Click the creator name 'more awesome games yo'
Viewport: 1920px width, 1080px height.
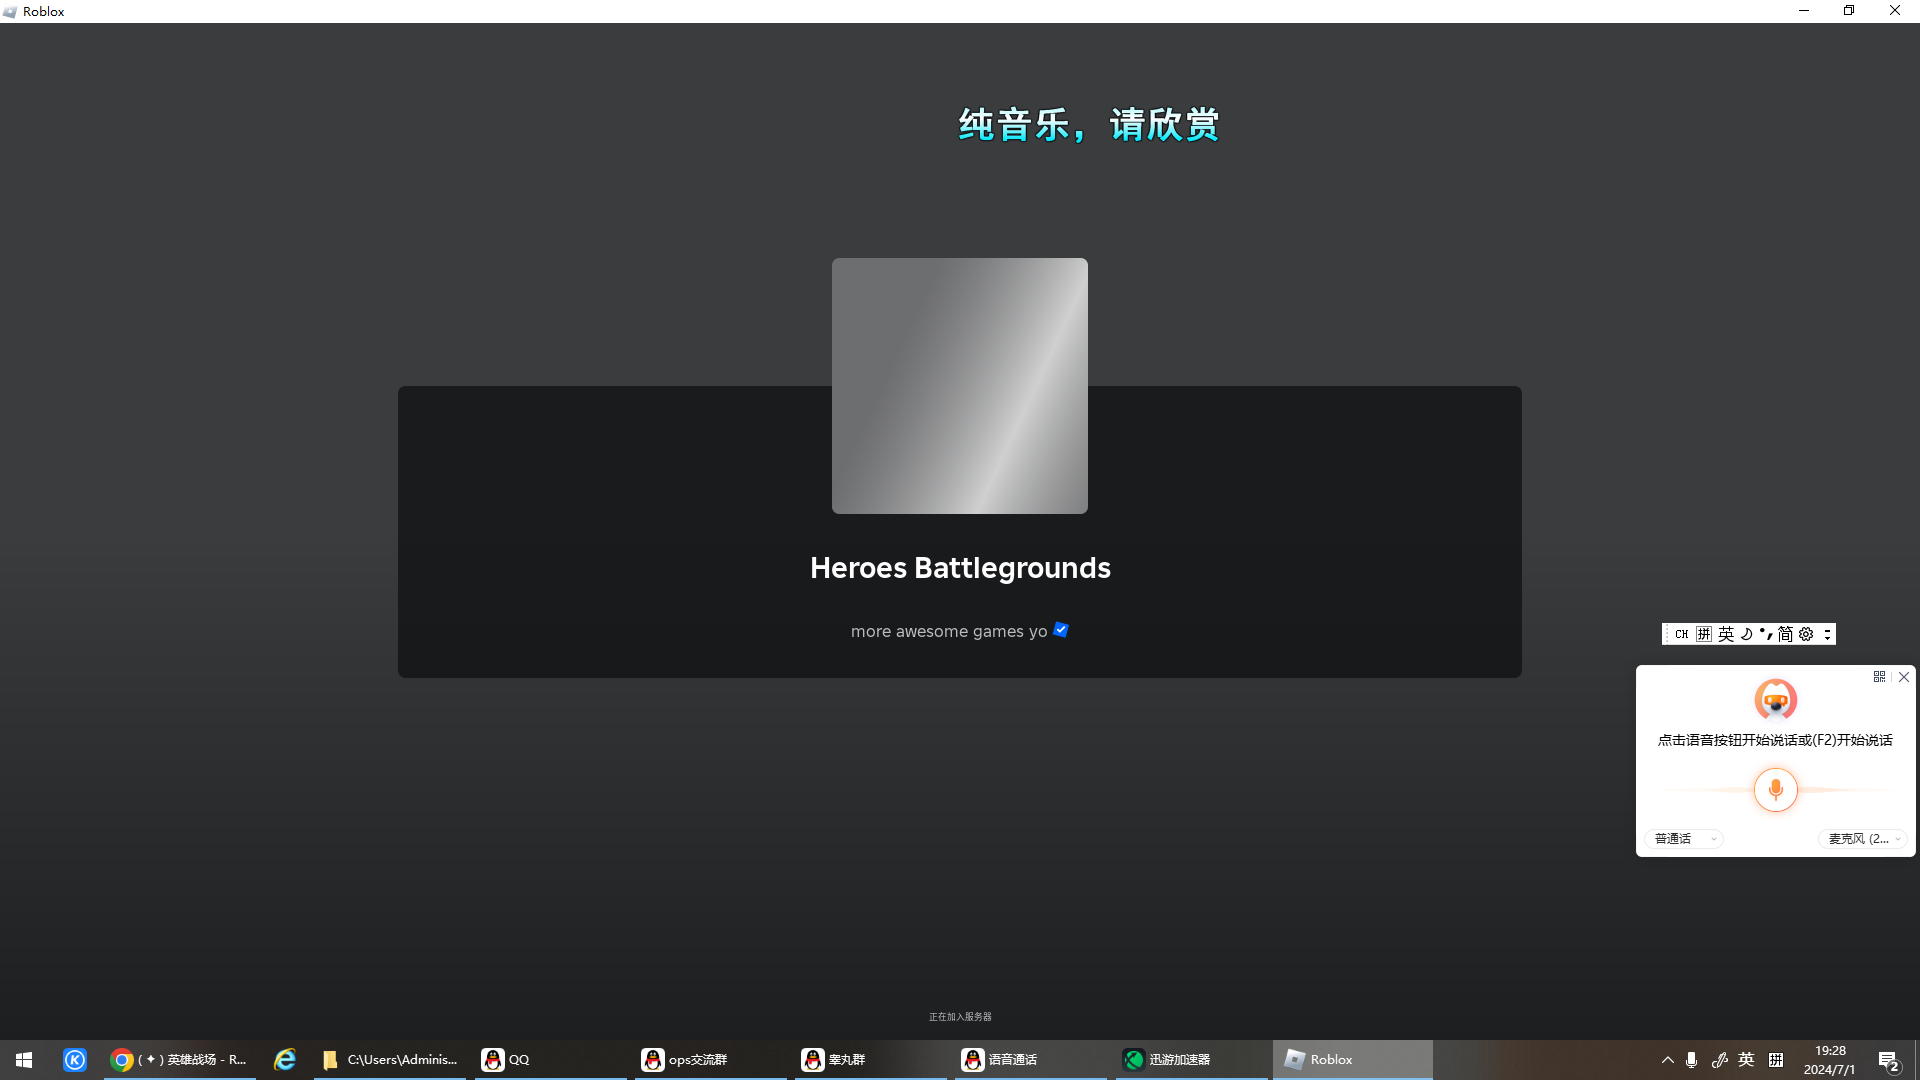tap(949, 631)
